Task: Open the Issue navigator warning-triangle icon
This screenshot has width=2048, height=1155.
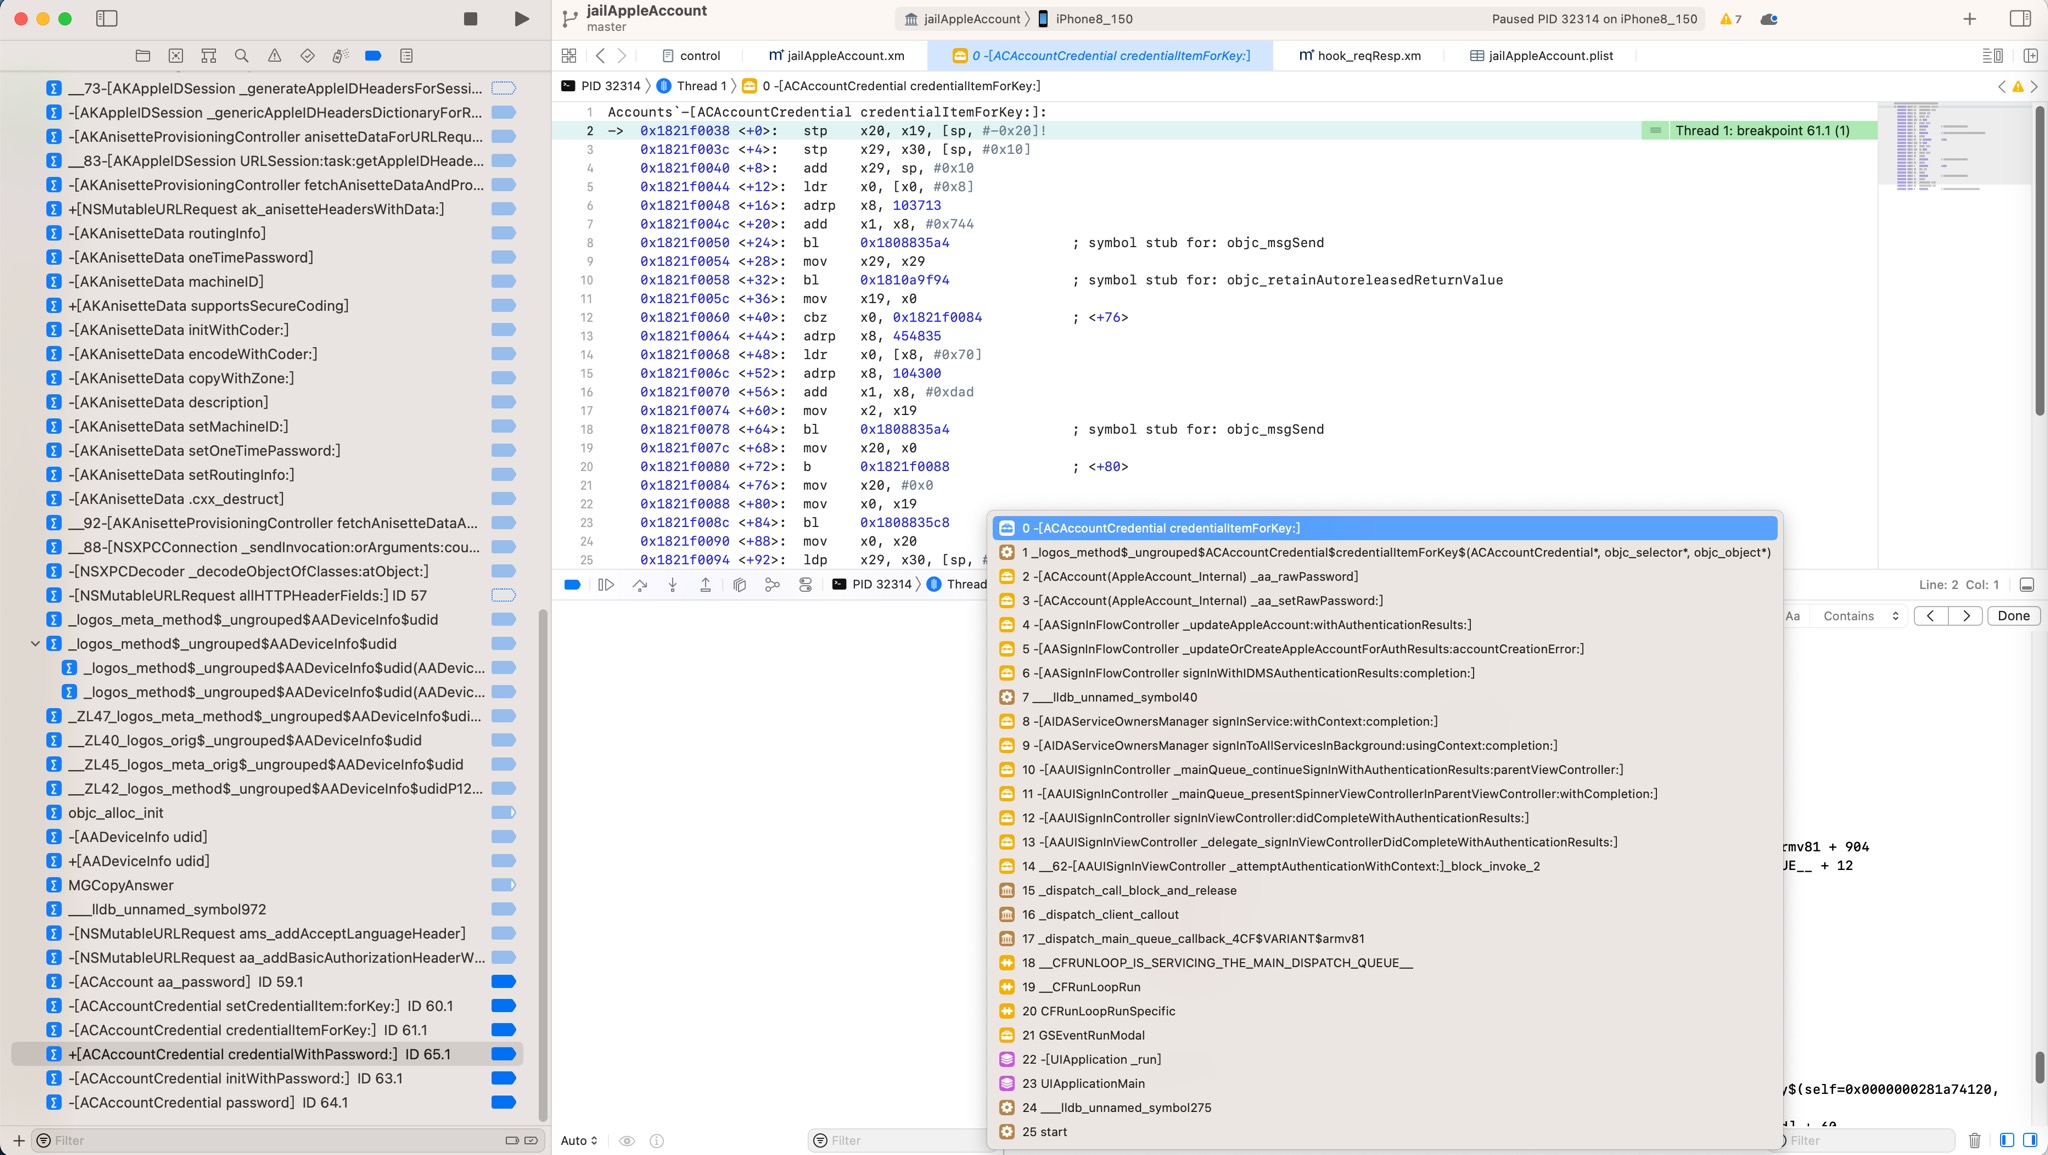Action: tap(274, 56)
